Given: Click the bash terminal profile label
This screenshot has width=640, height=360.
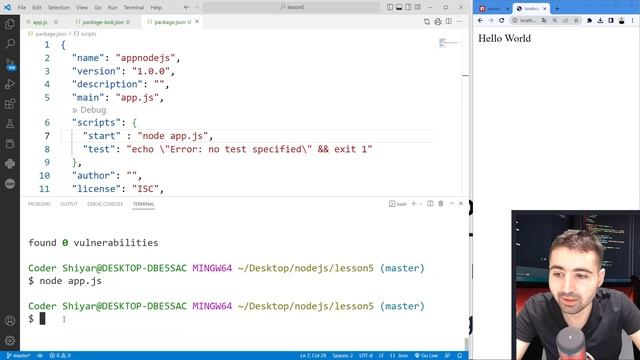Looking at the screenshot, I should point(398,204).
